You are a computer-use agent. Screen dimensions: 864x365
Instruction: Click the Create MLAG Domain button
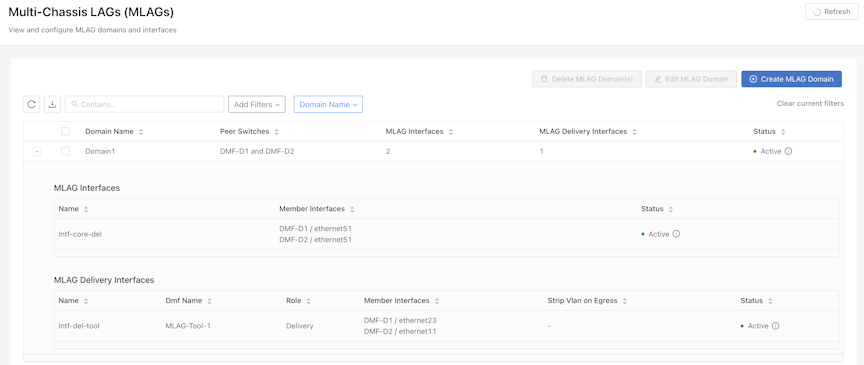pyautogui.click(x=791, y=79)
